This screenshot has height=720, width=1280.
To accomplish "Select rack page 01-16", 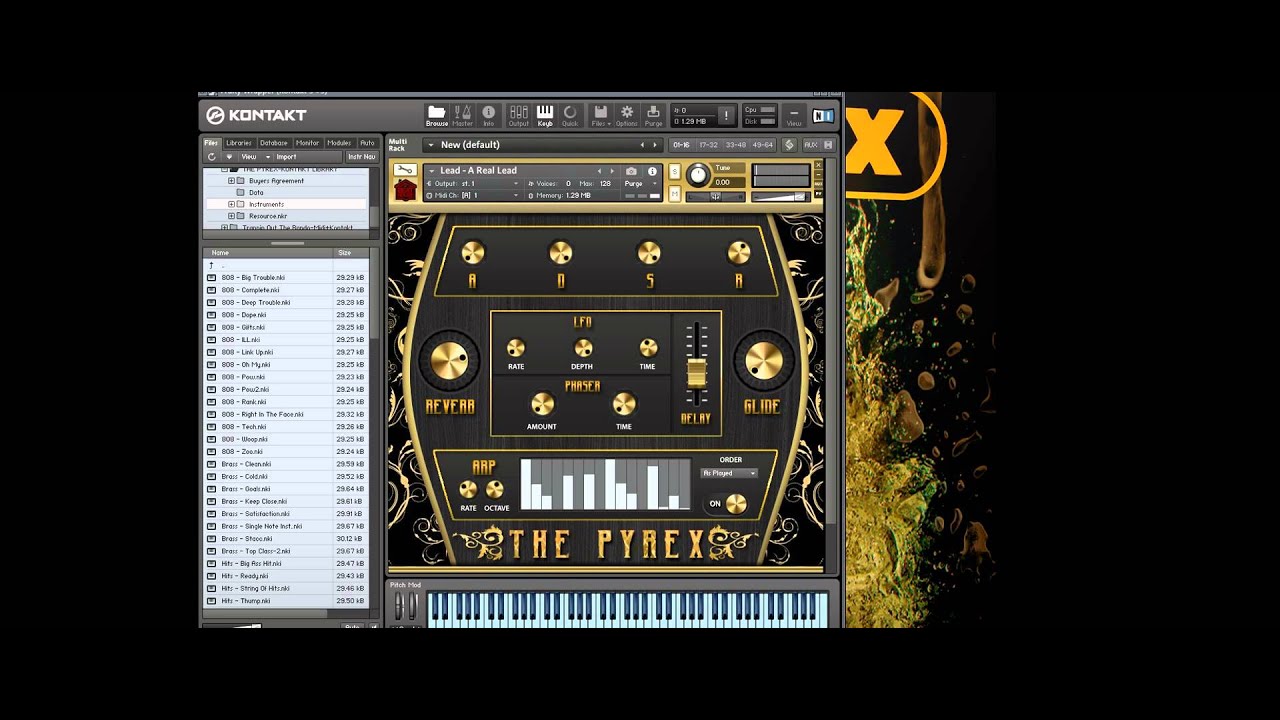I will (x=681, y=145).
